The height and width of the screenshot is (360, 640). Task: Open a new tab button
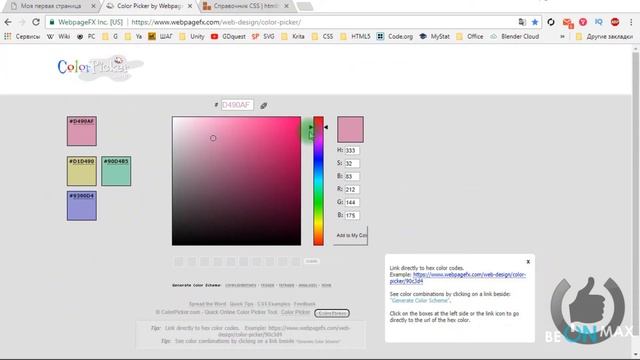[x=304, y=6]
